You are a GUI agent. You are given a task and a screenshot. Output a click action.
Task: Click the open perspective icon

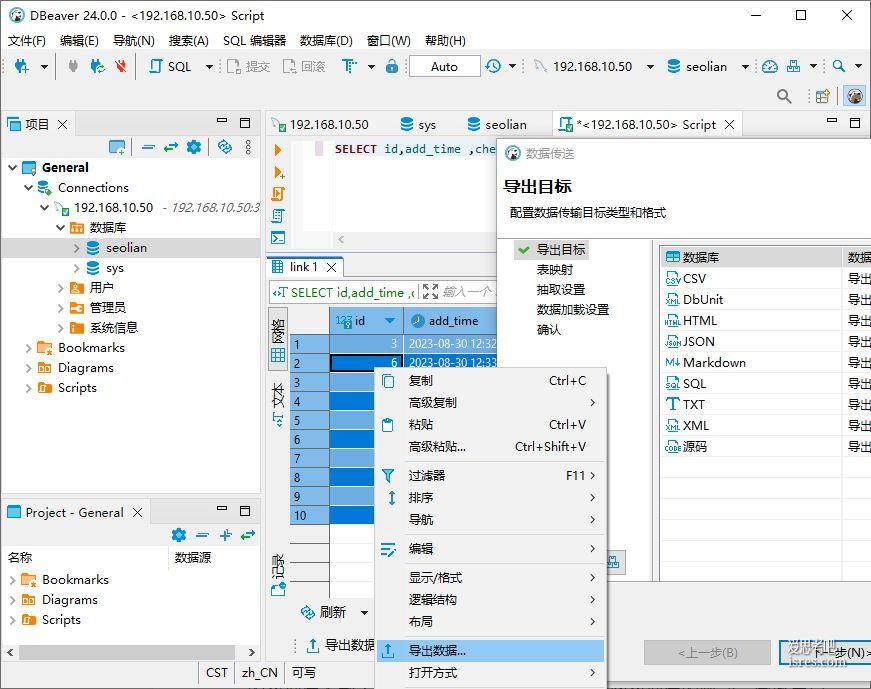pos(823,96)
